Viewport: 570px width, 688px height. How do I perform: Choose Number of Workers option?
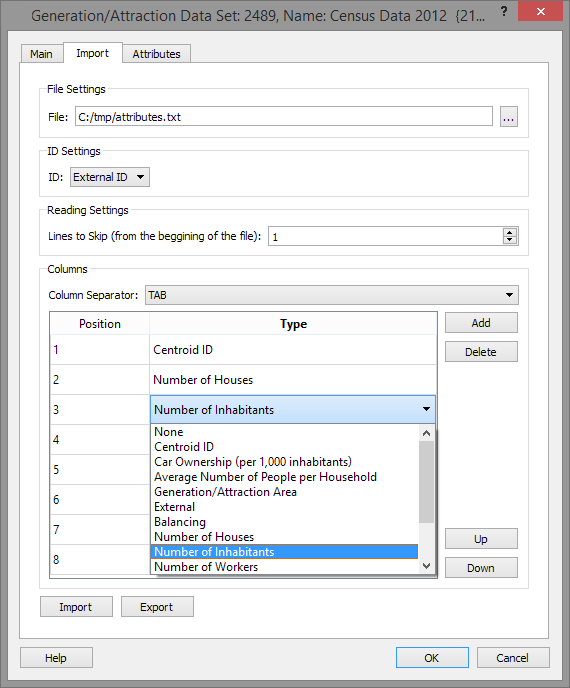(284, 566)
